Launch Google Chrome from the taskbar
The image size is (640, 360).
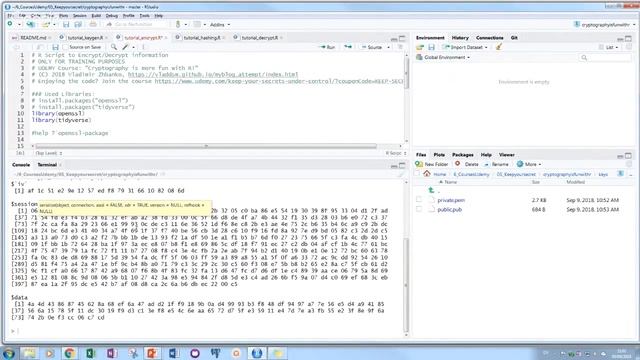[x=69, y=353]
